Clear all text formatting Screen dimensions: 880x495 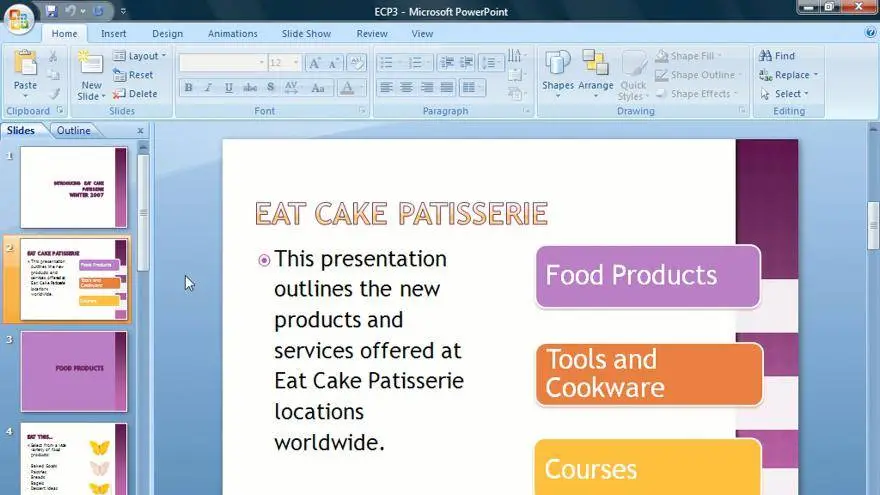pyautogui.click(x=356, y=62)
